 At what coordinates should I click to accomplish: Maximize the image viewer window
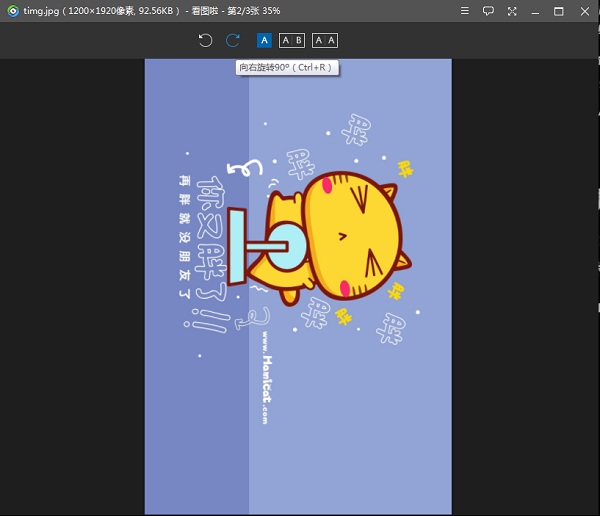(x=559, y=11)
